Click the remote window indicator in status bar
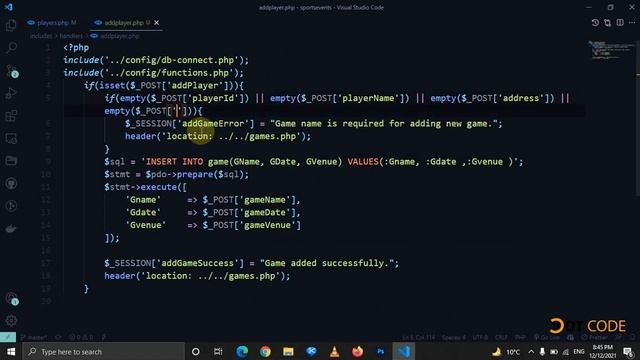The height and width of the screenshot is (360, 640). tap(8, 337)
